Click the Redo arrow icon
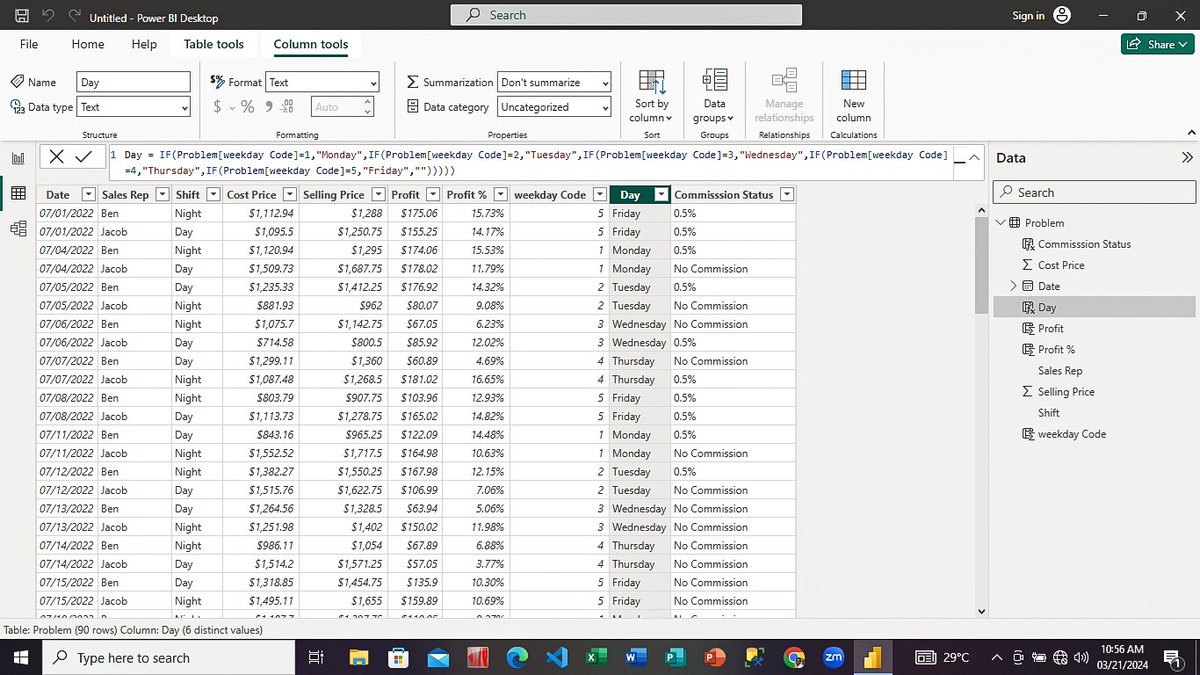The width and height of the screenshot is (1200, 675). pyautogui.click(x=75, y=16)
